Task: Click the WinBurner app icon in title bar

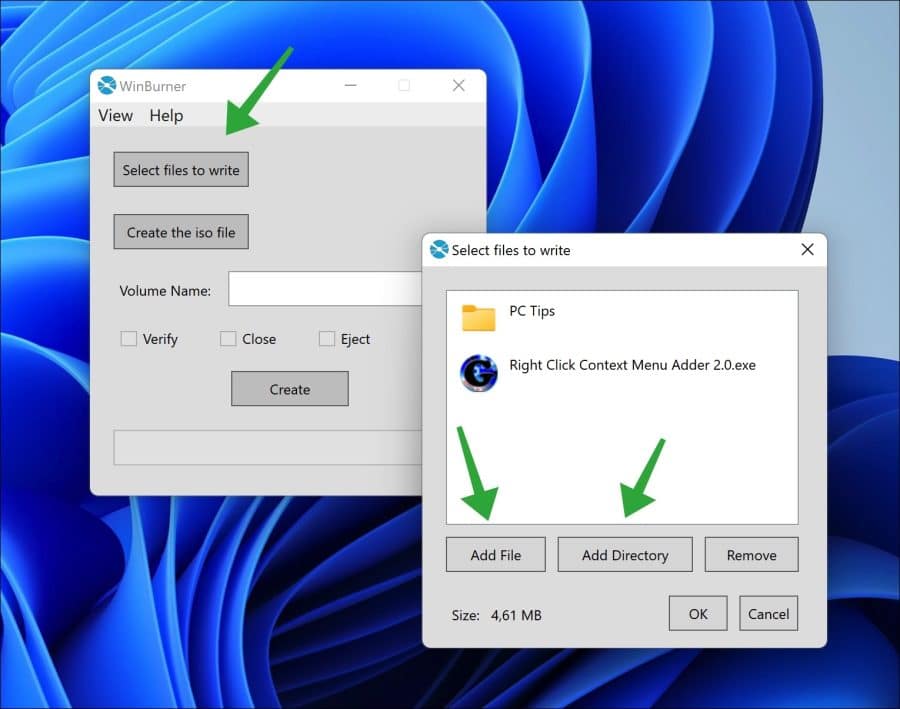Action: point(107,86)
